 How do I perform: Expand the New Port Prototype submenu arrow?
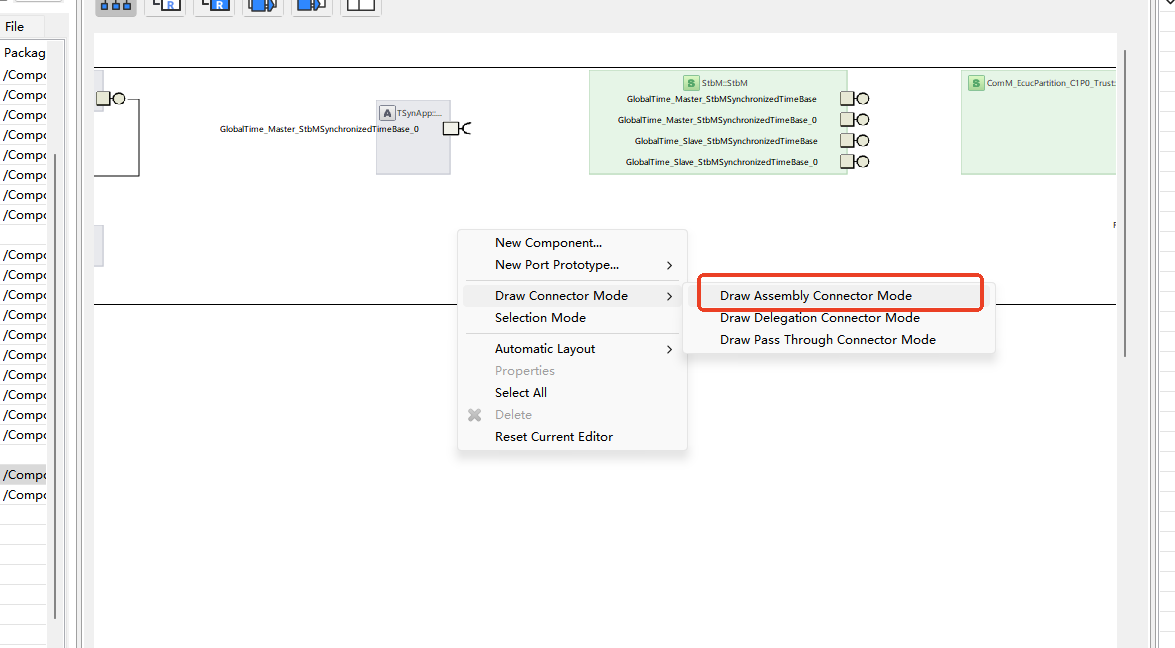[x=669, y=265]
